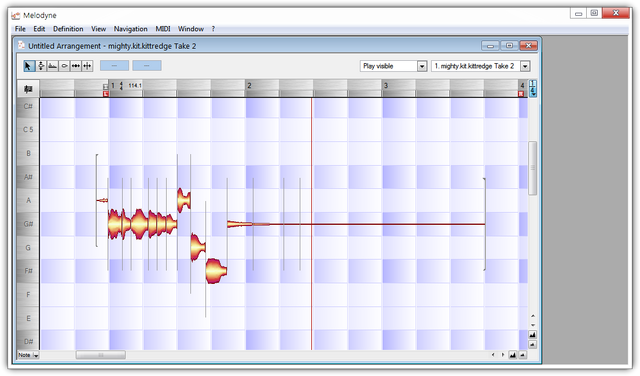640x376 pixels.
Task: Click the C5 key on pitch ruler
Action: point(28,129)
